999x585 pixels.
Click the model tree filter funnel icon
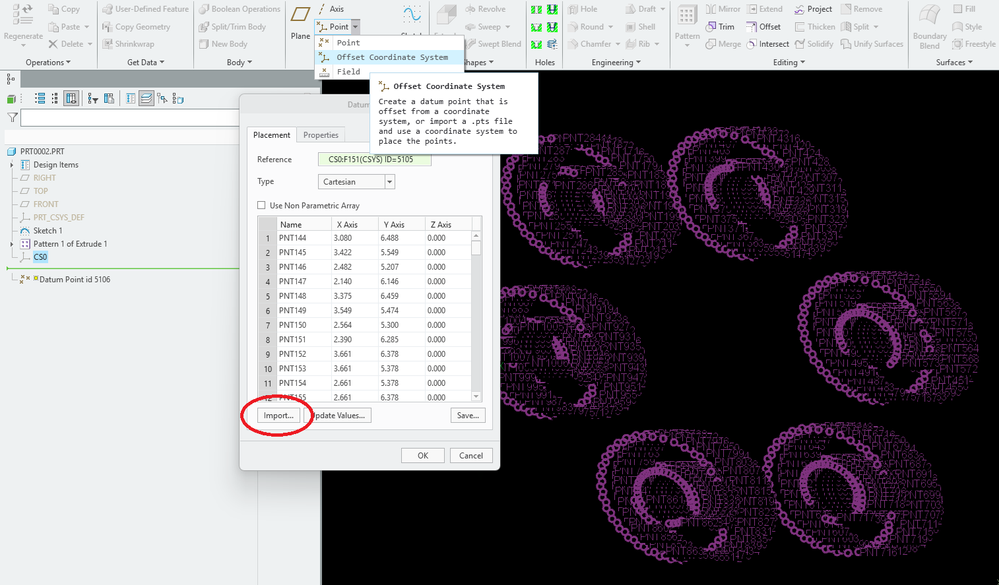[12, 118]
